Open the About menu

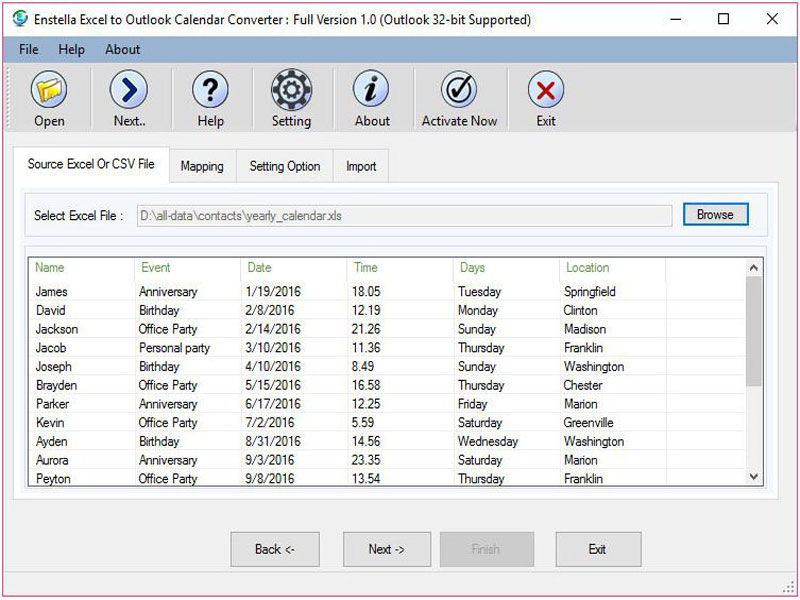123,49
